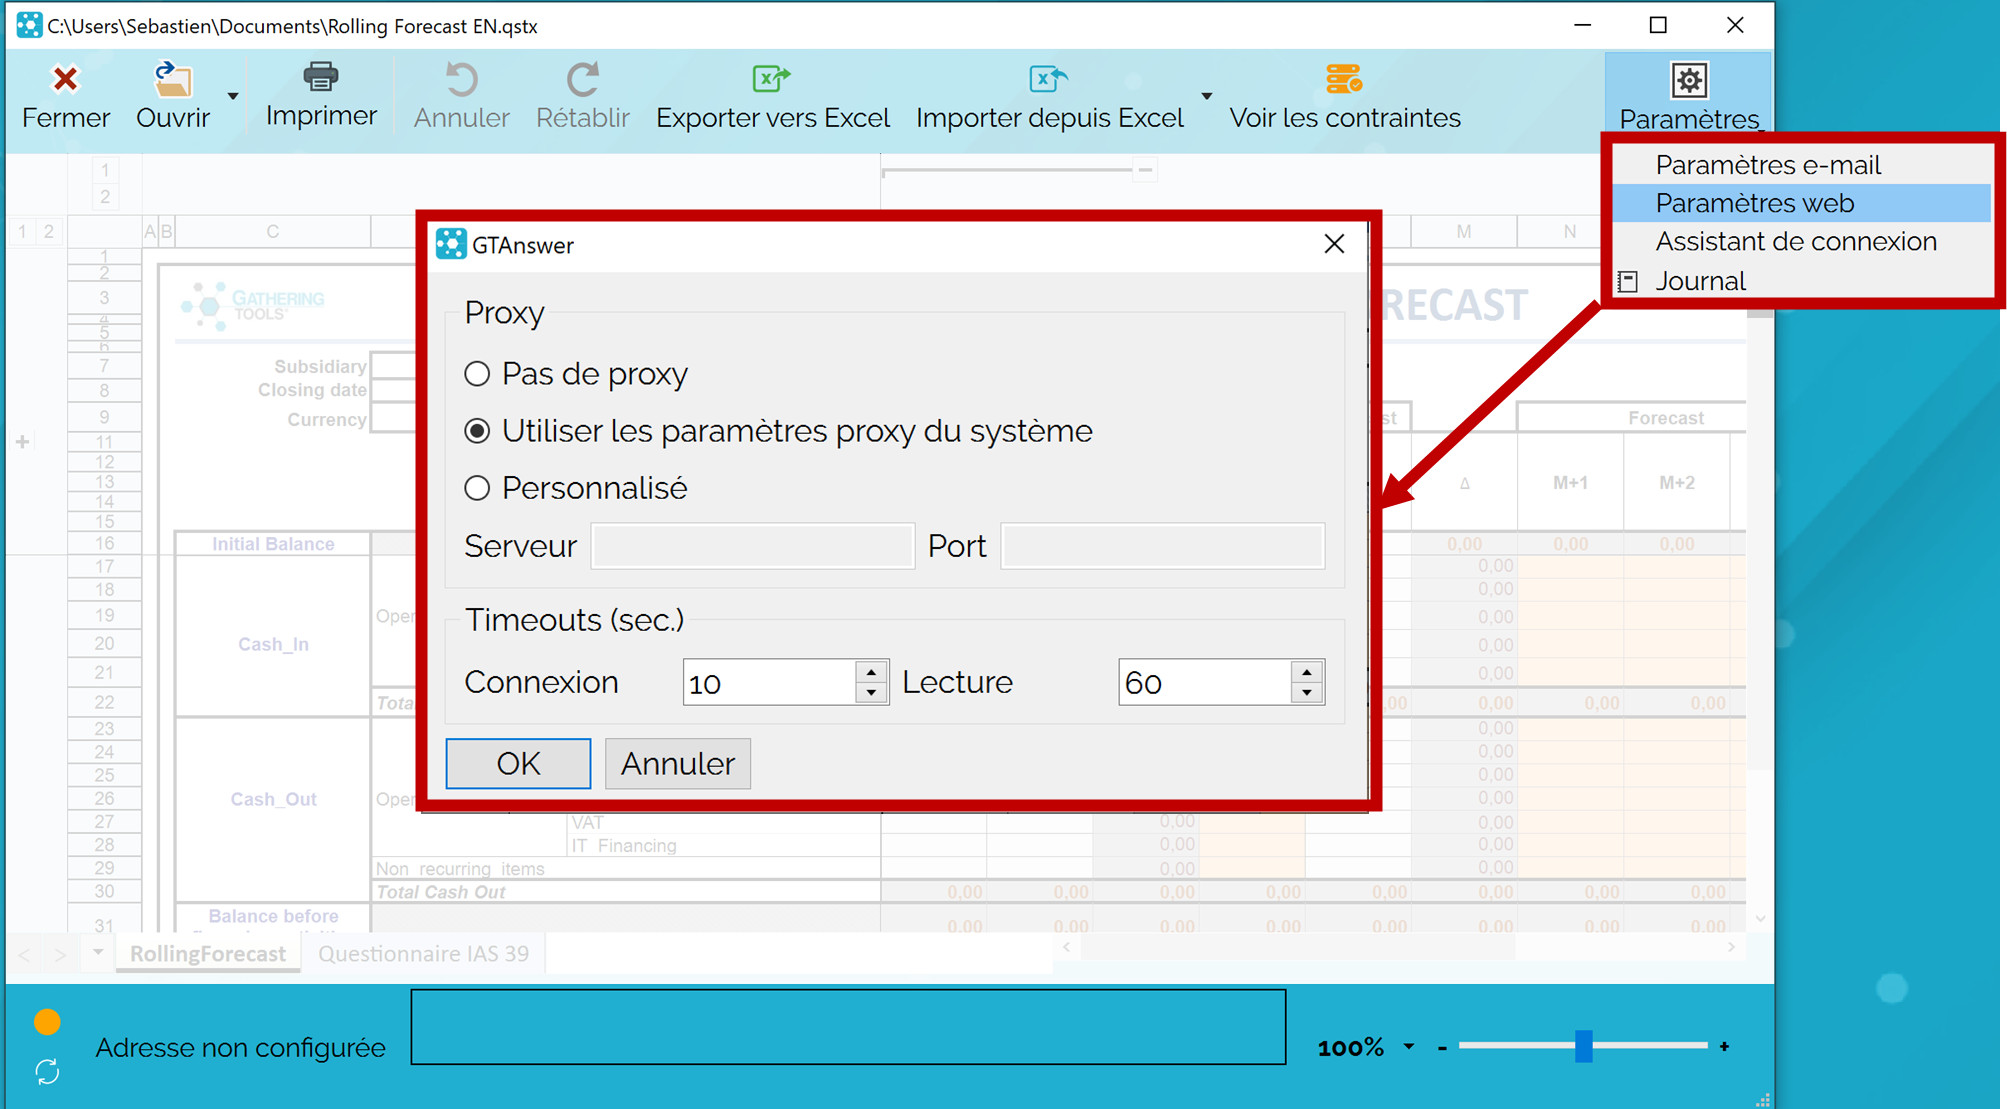Select Utiliser les paramètres proxy du système

tap(477, 431)
